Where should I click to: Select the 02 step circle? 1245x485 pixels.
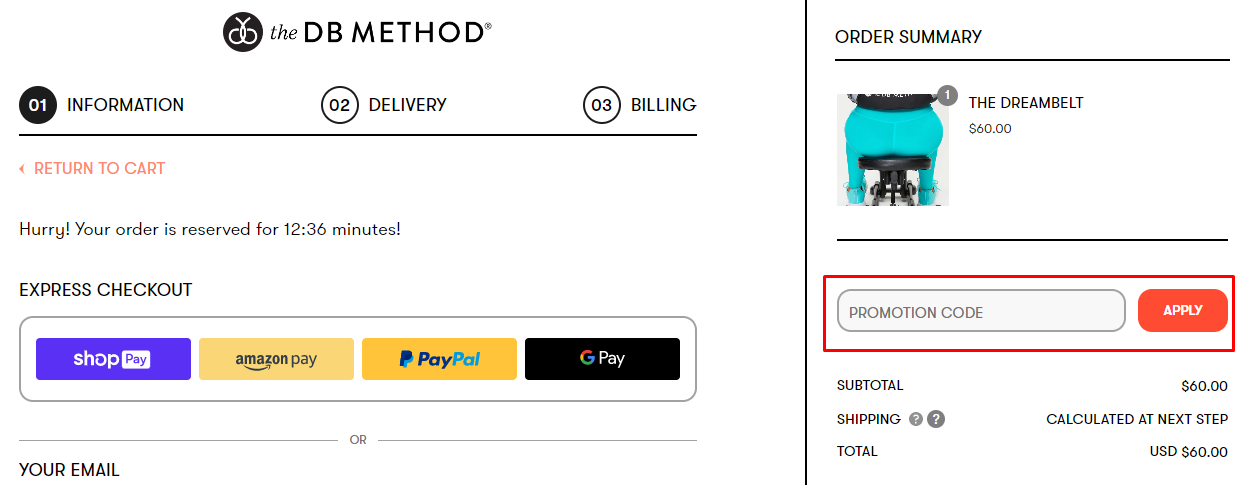(x=340, y=105)
